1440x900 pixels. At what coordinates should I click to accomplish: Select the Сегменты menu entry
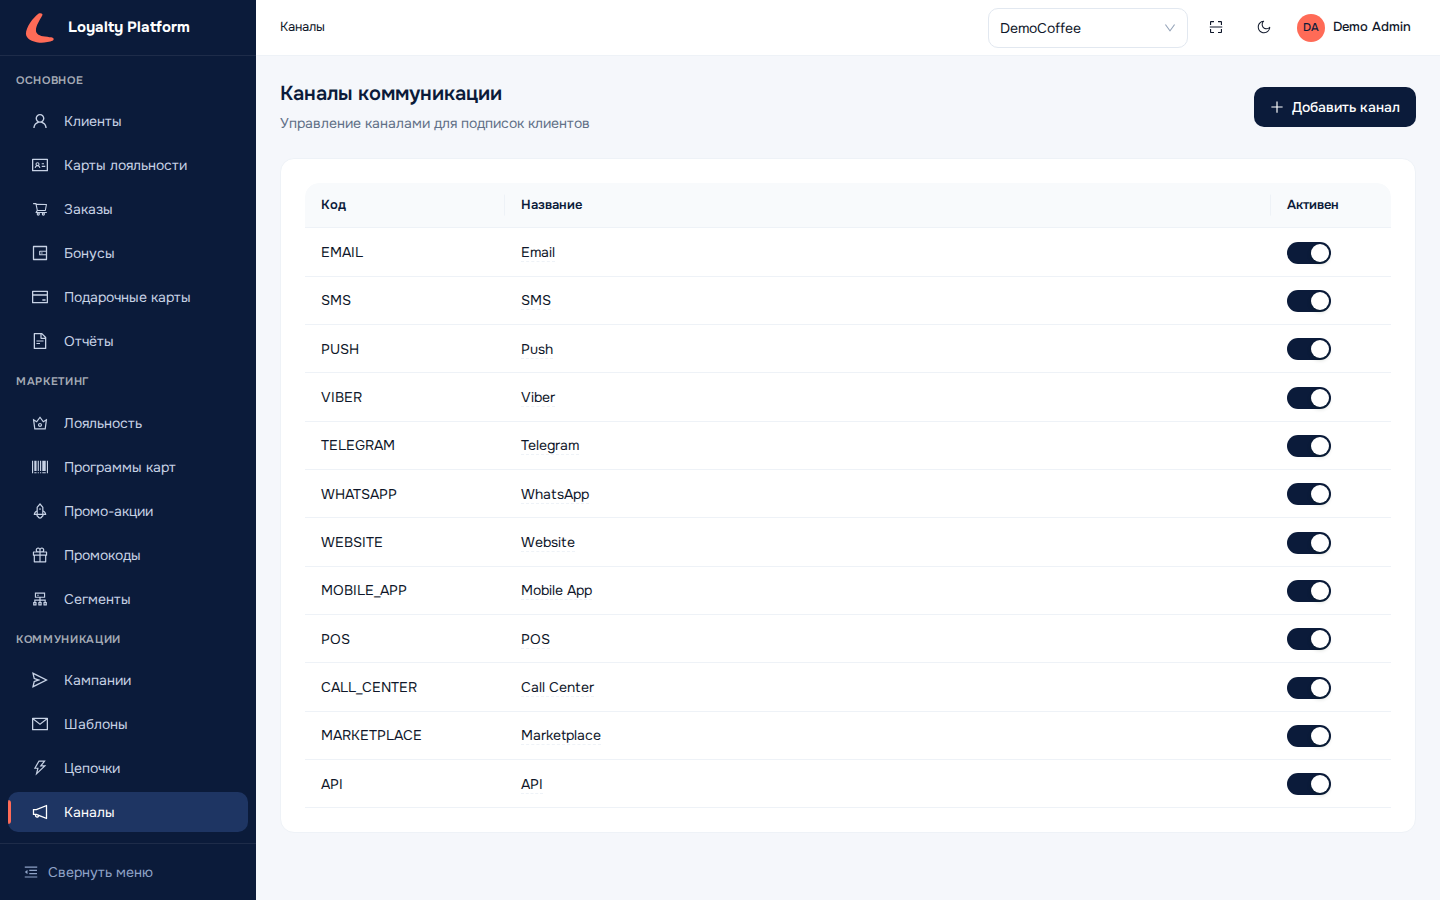[x=128, y=599]
